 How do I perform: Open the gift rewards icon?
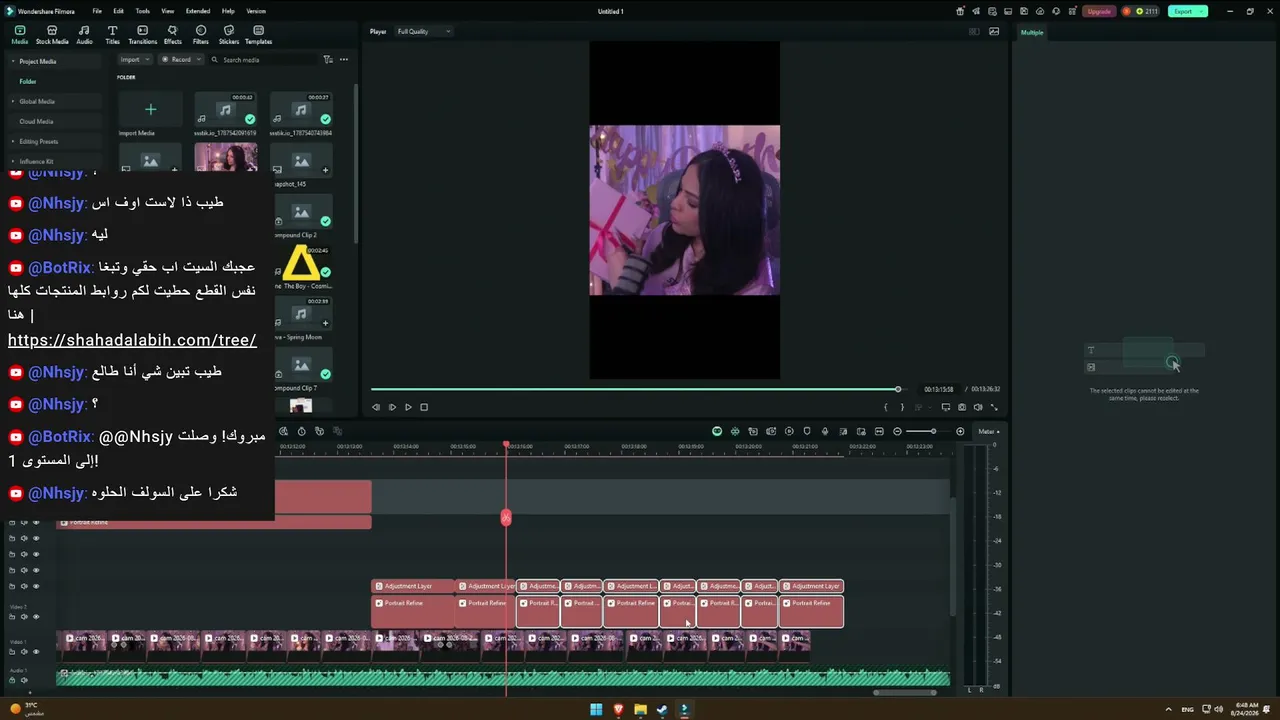pos(961,11)
